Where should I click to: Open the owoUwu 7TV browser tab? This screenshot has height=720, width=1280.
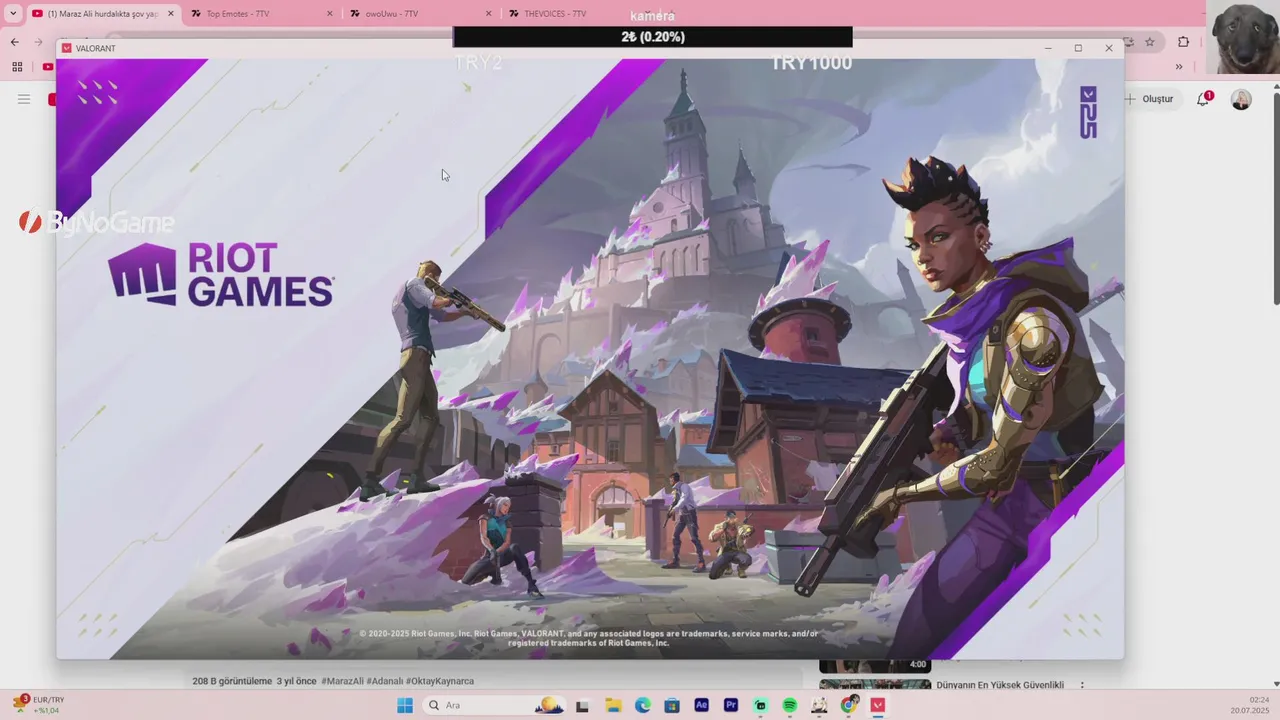(x=420, y=14)
